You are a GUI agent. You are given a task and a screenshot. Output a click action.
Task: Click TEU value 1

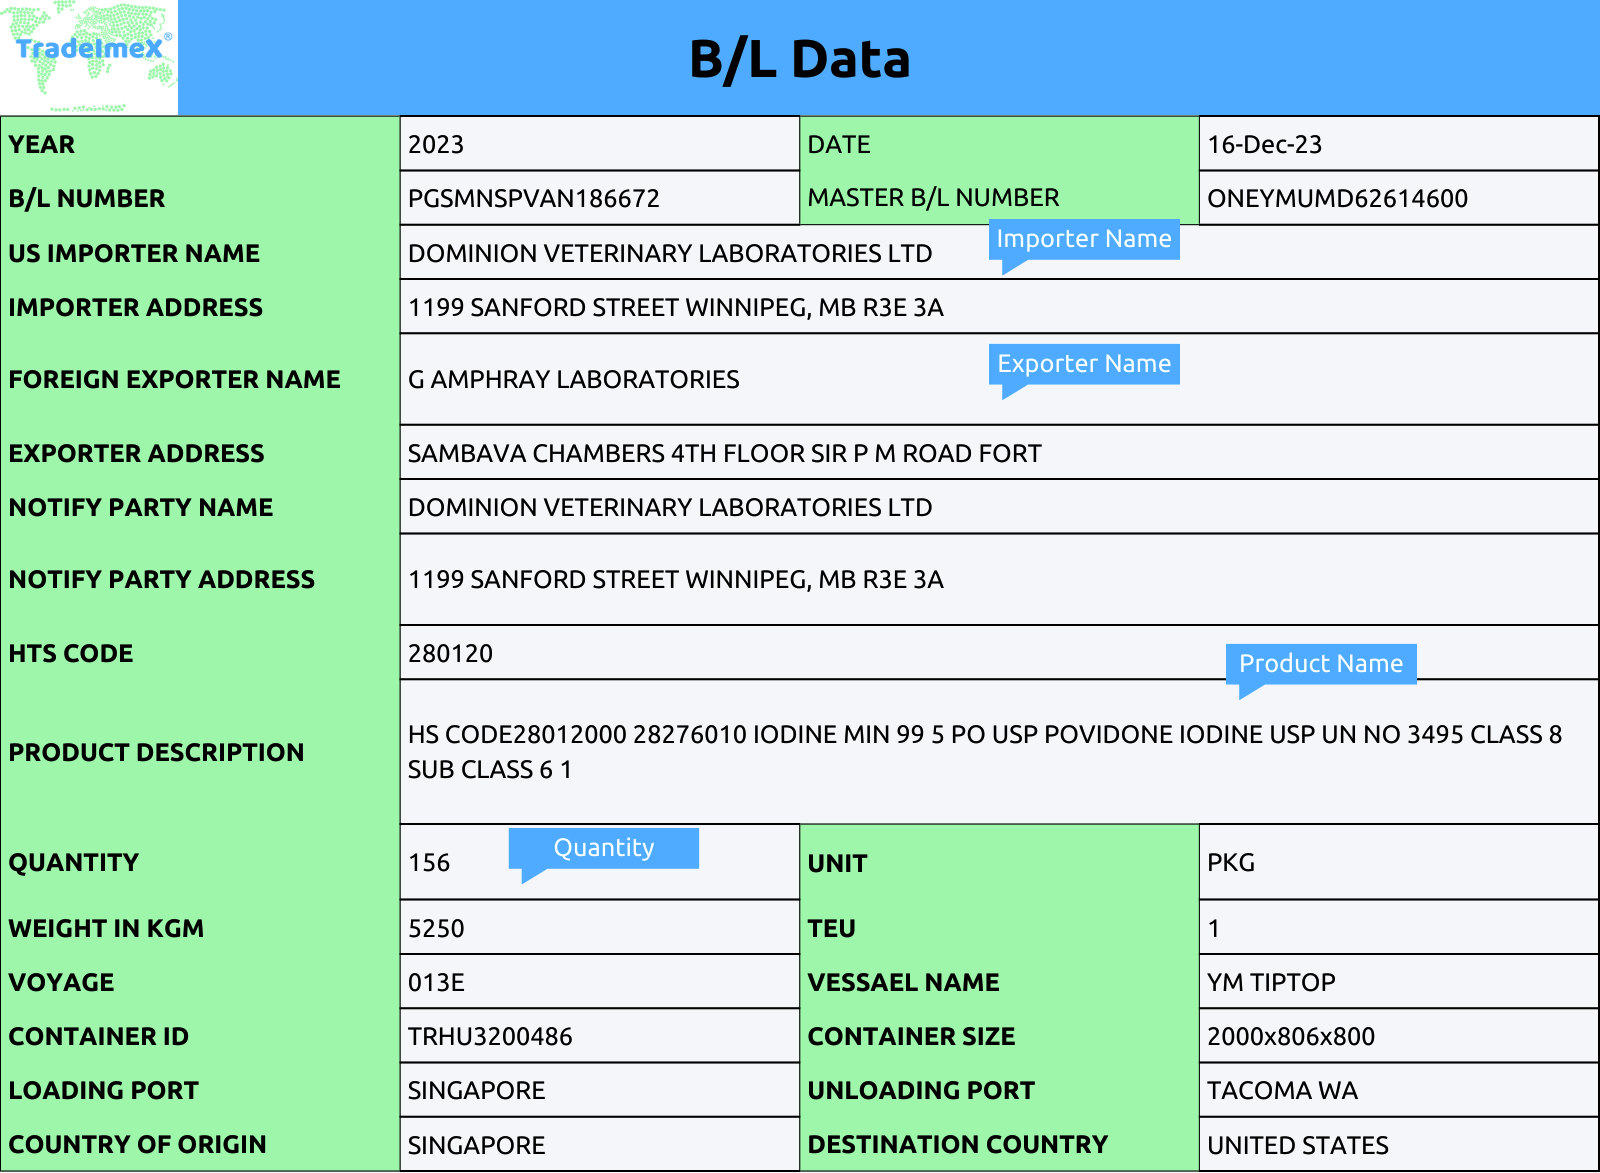tap(1213, 929)
